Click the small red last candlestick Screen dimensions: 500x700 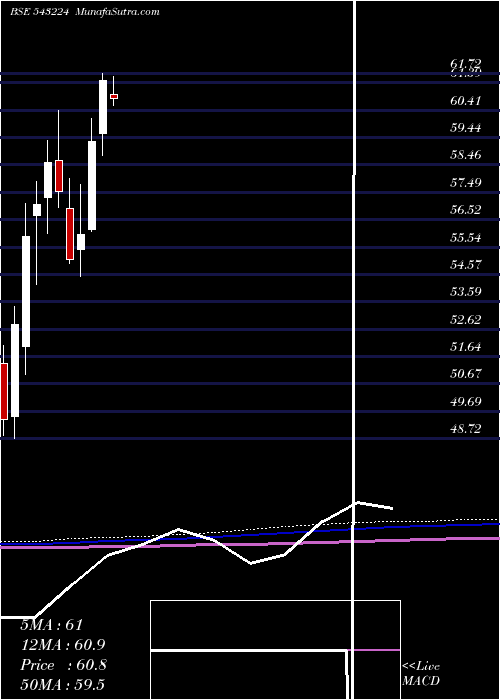(x=114, y=96)
